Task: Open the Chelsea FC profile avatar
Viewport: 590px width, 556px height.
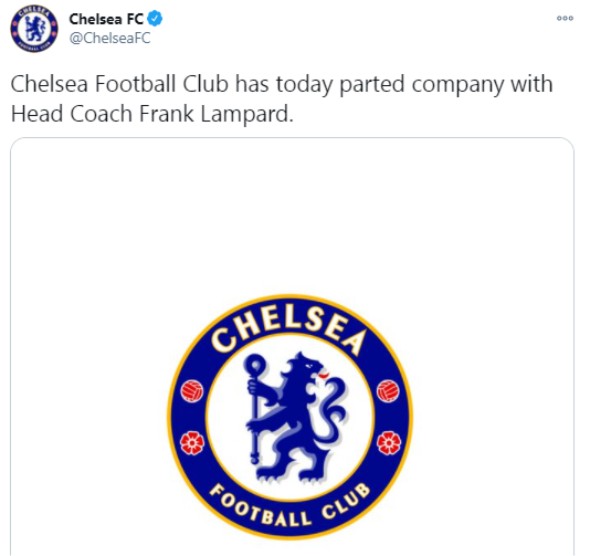Action: [x=34, y=29]
